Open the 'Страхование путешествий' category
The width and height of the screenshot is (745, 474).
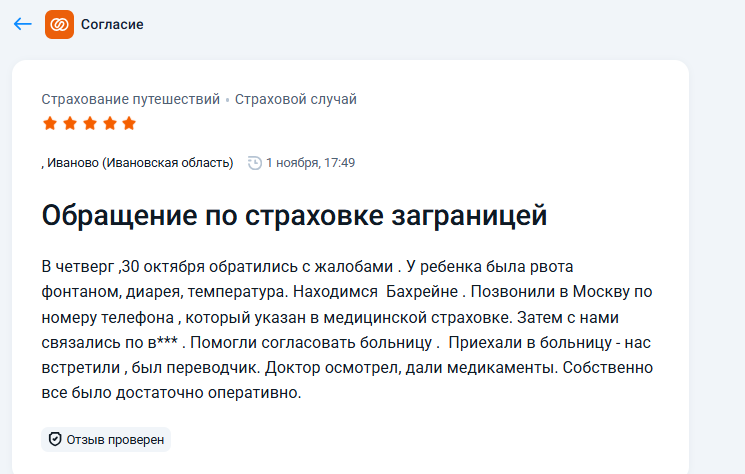130,99
